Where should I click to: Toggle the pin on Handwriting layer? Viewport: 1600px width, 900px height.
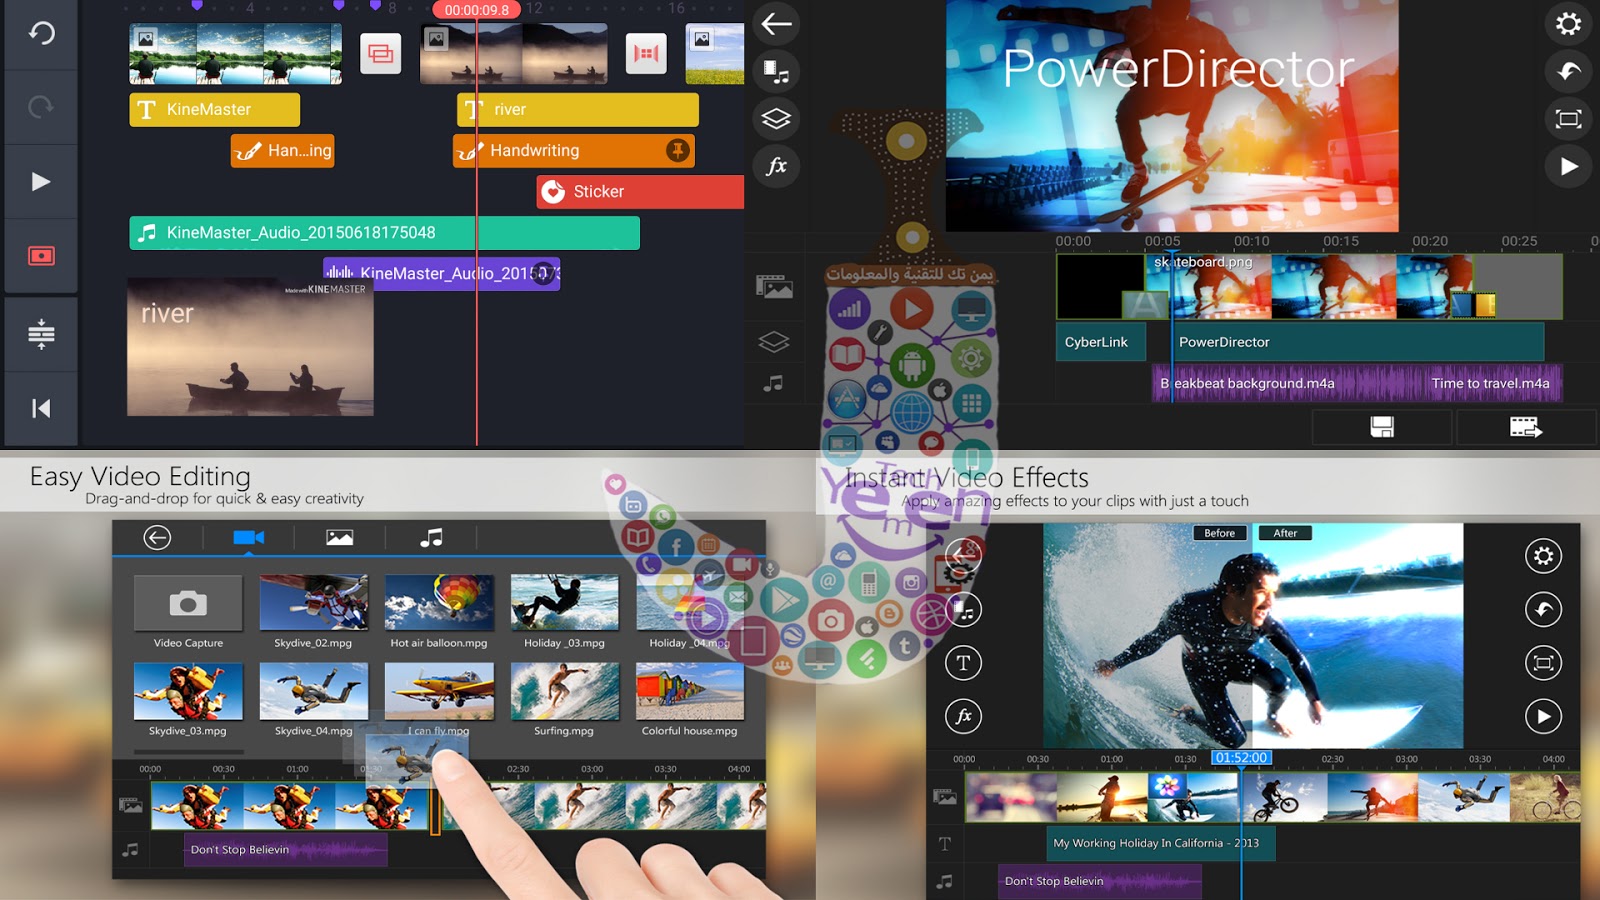coord(678,151)
